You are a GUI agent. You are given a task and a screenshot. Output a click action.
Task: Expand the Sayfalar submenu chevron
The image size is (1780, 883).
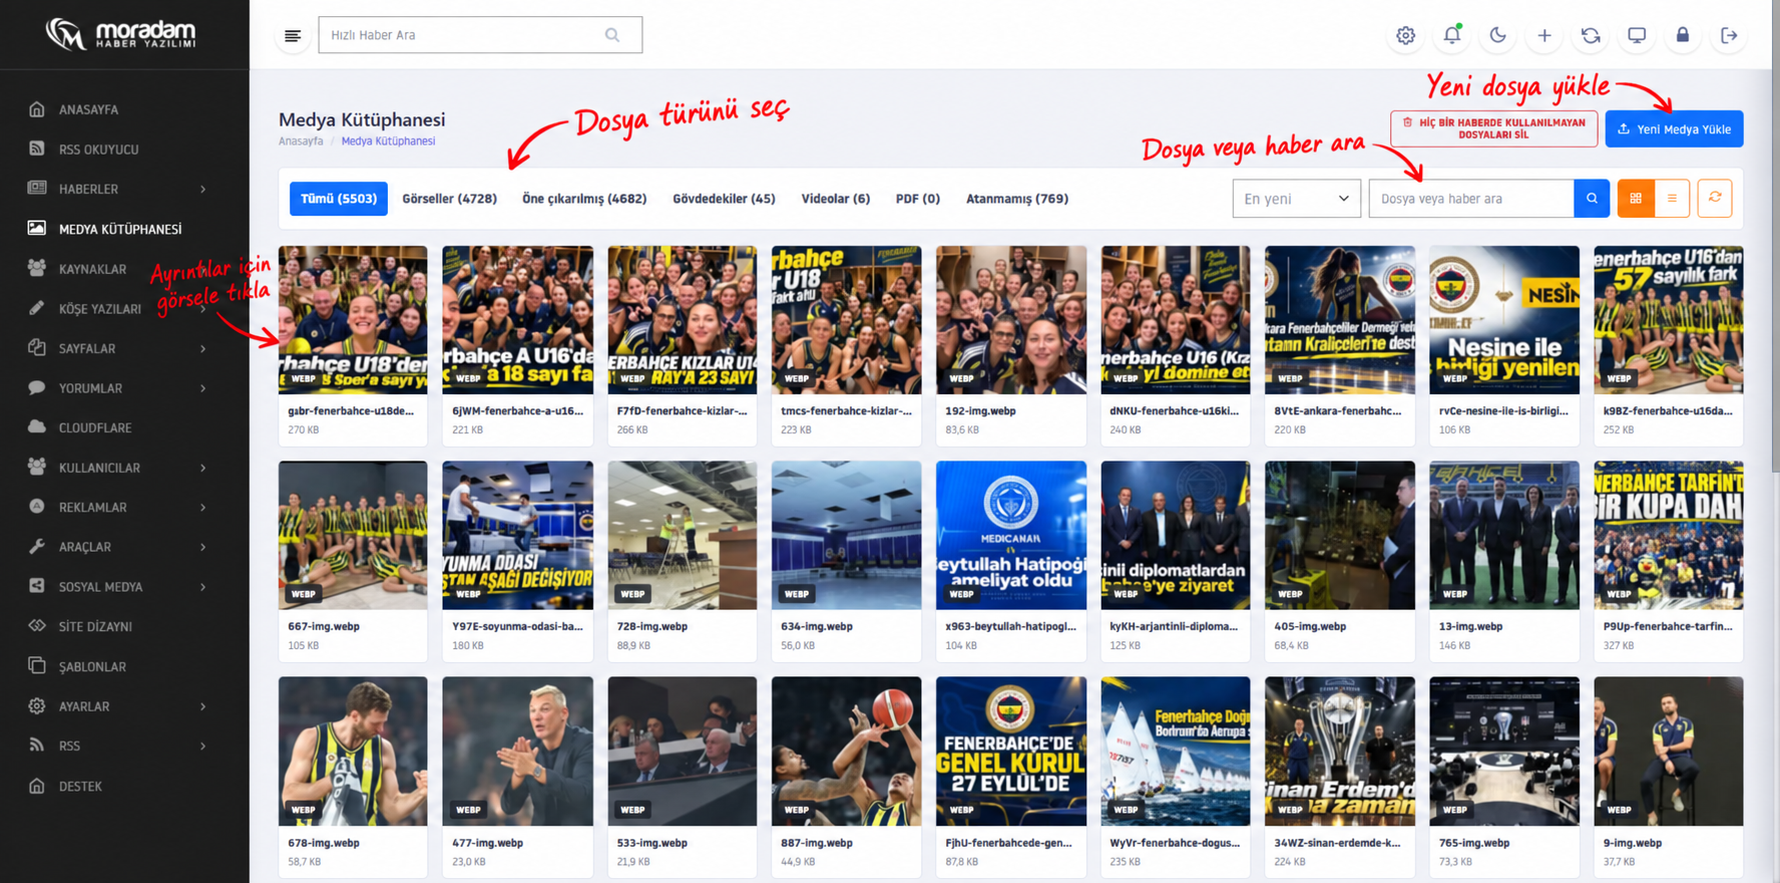(203, 348)
